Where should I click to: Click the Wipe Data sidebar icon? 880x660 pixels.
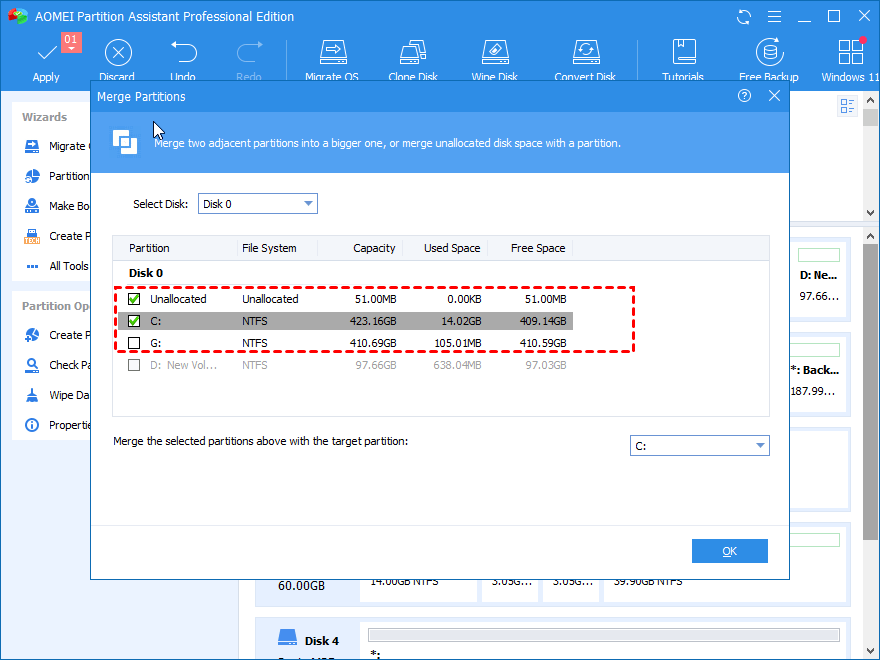[32, 395]
